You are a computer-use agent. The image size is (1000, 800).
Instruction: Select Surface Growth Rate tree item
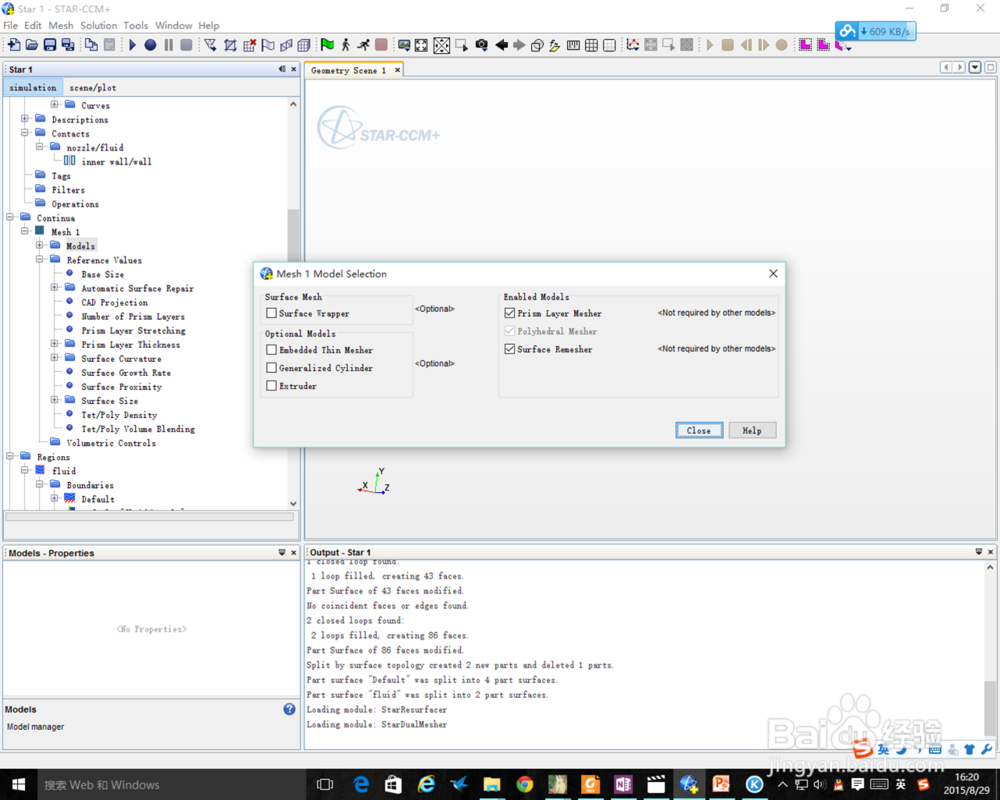coord(126,373)
